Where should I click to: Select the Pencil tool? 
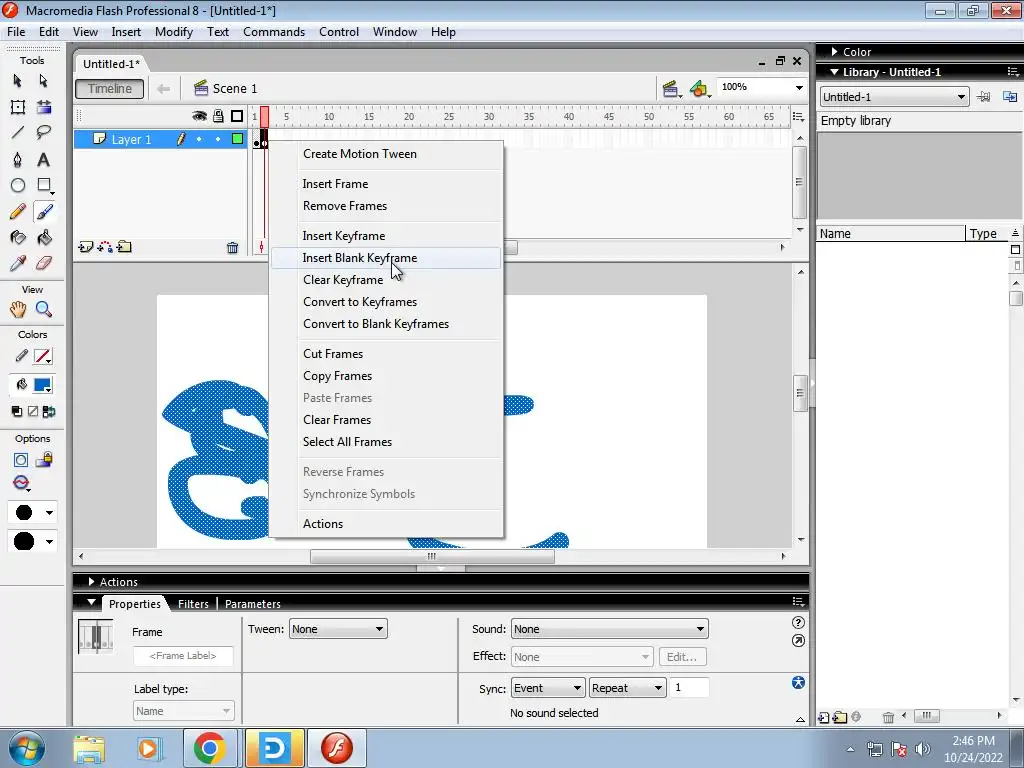point(18,212)
